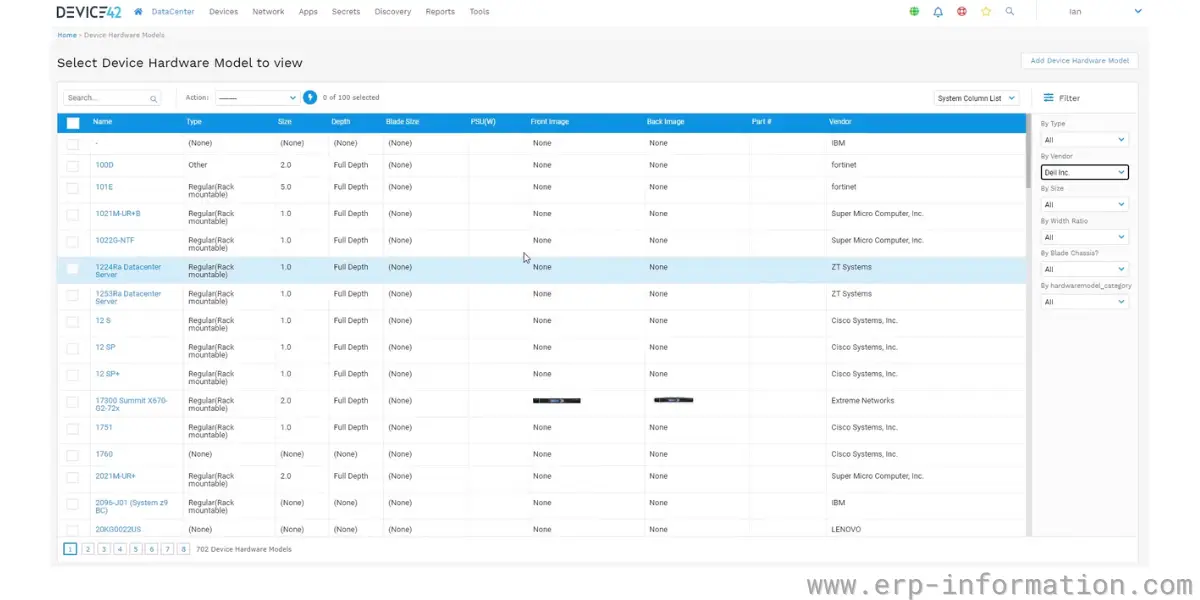Open the By Width Ratio dropdown
Viewport: 1200px width, 600px height.
1084,237
